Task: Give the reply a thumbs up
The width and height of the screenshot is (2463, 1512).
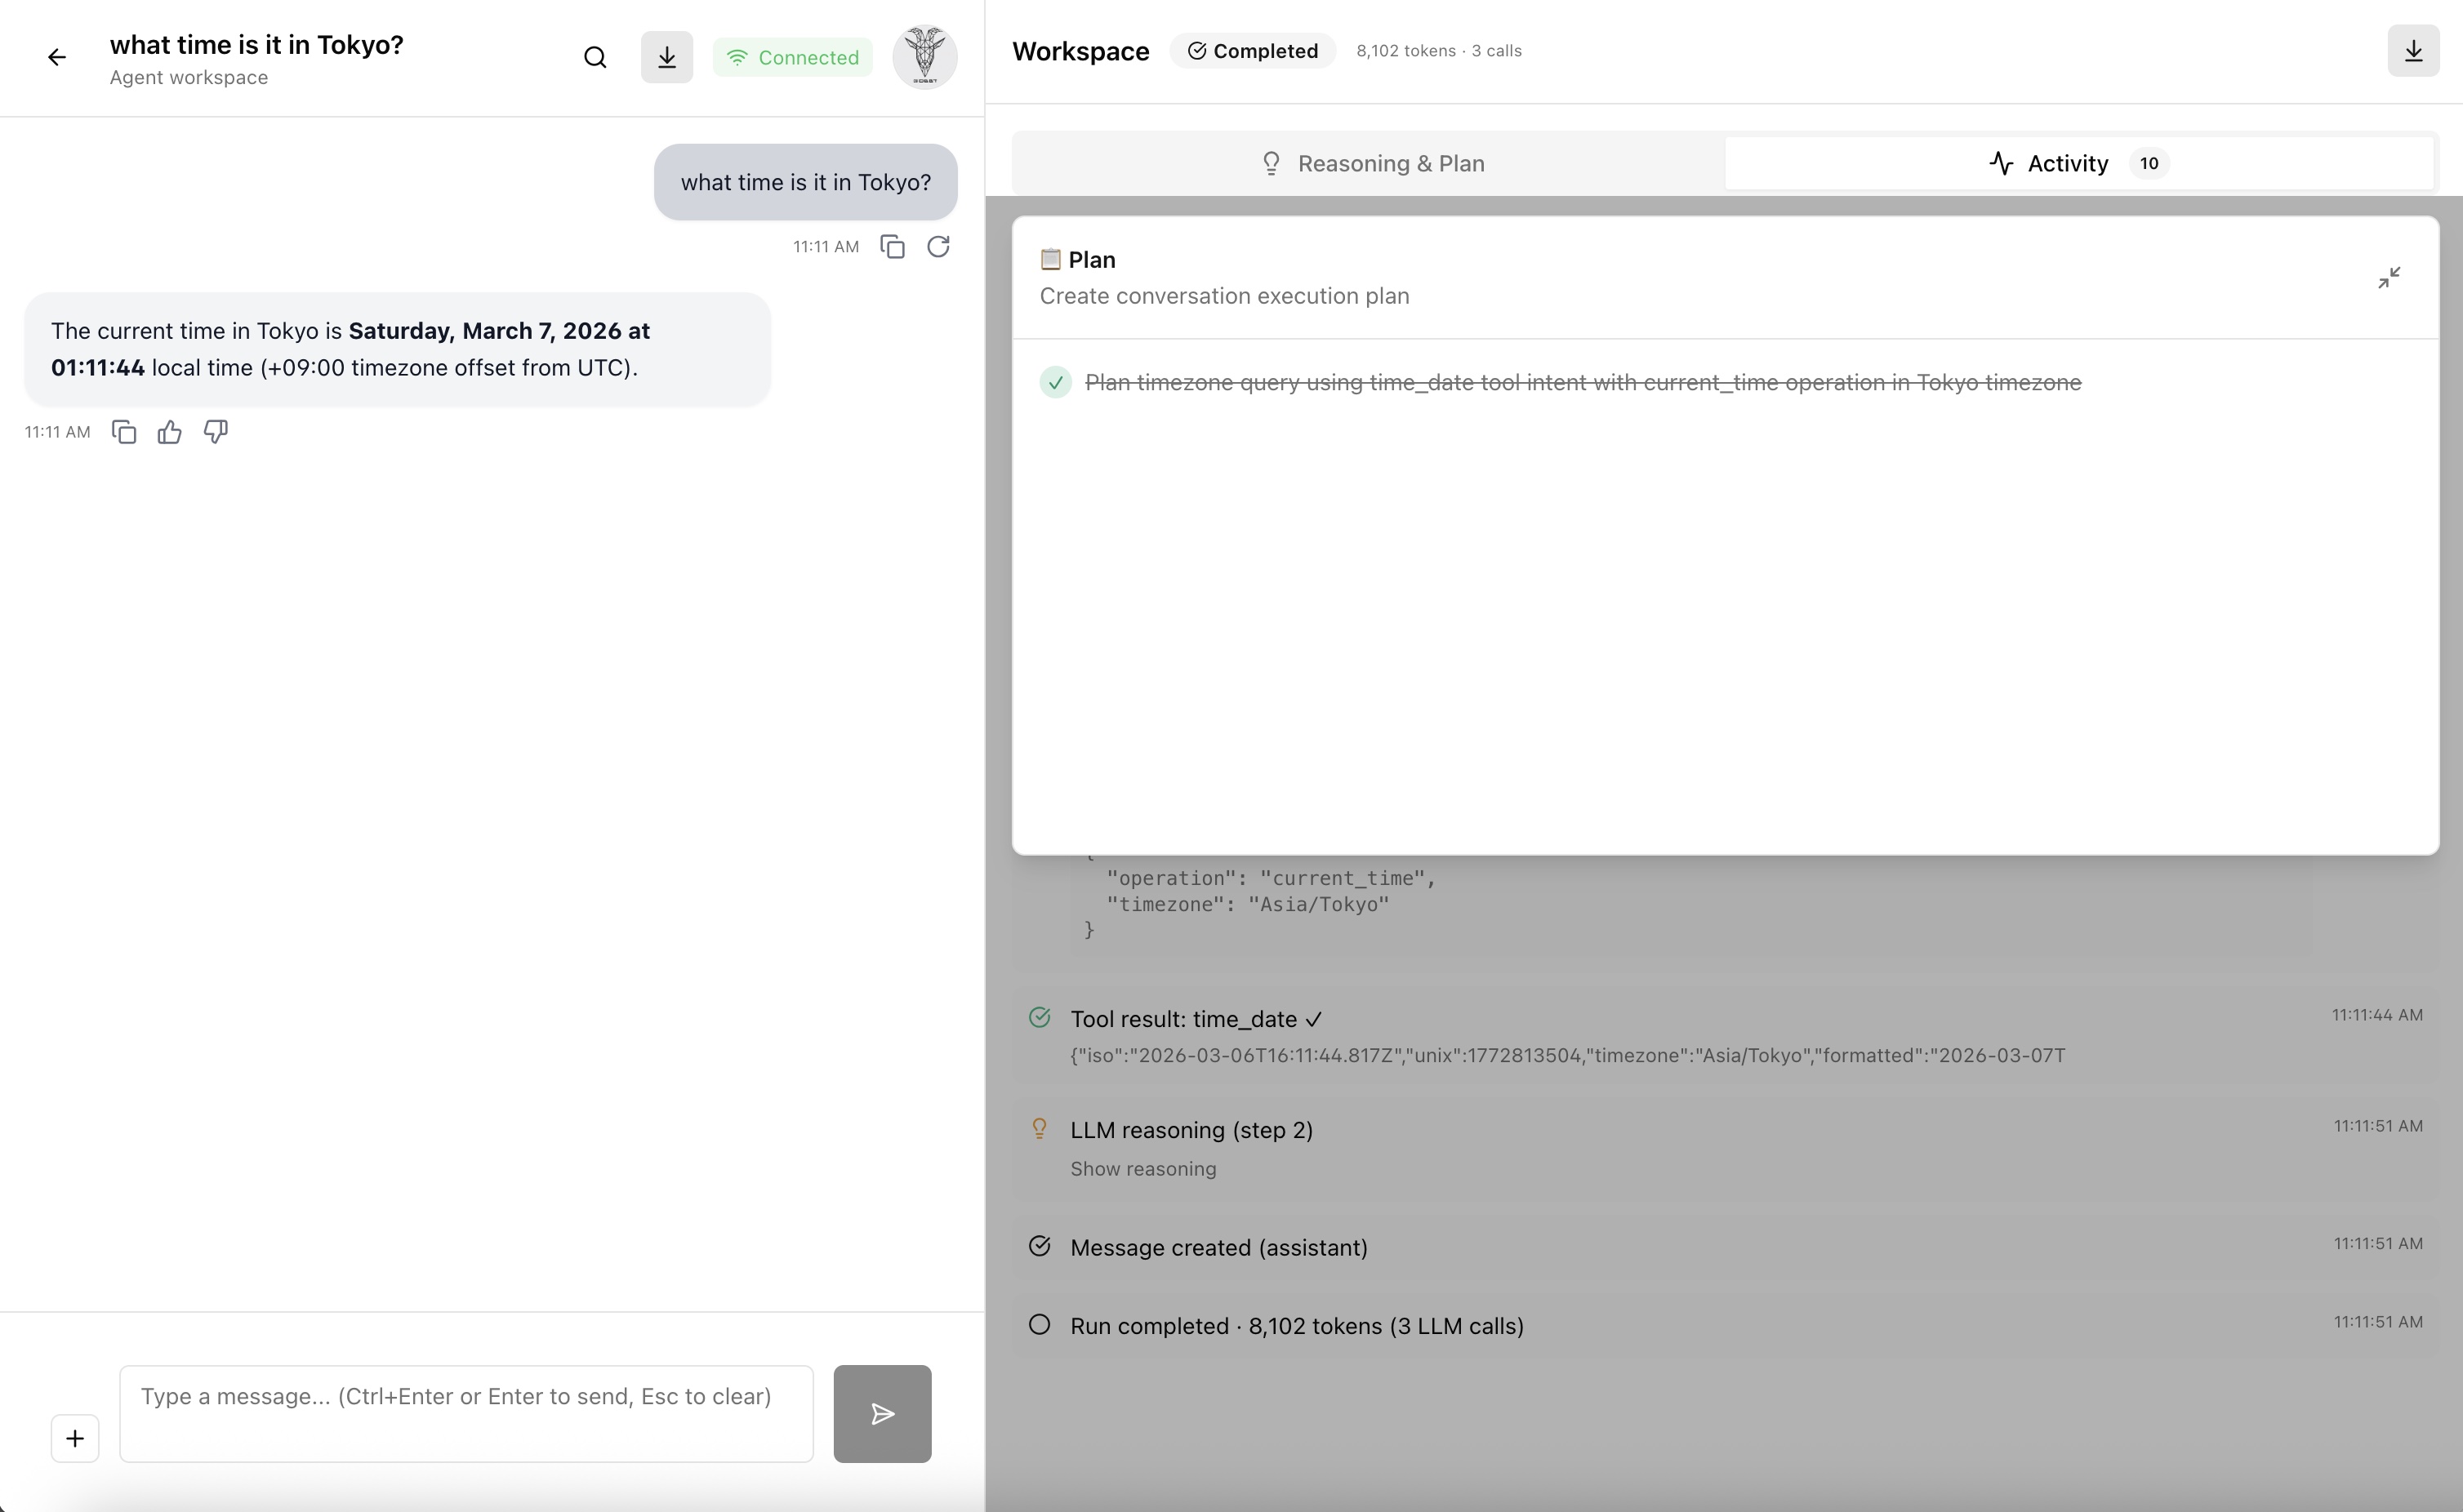Action: (x=170, y=432)
